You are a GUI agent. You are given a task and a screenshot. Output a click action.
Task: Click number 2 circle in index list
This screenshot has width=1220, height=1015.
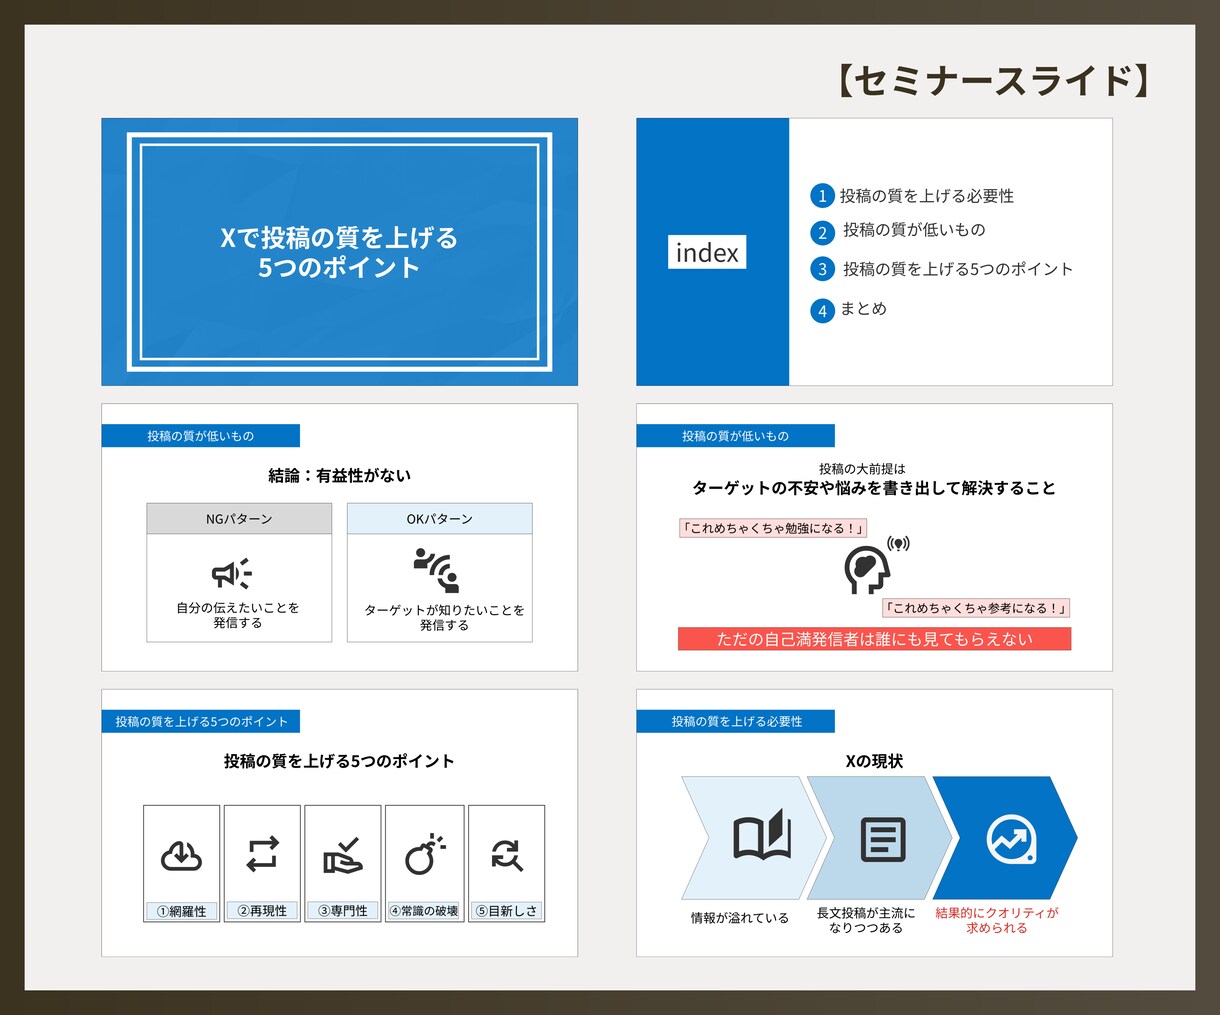(822, 233)
